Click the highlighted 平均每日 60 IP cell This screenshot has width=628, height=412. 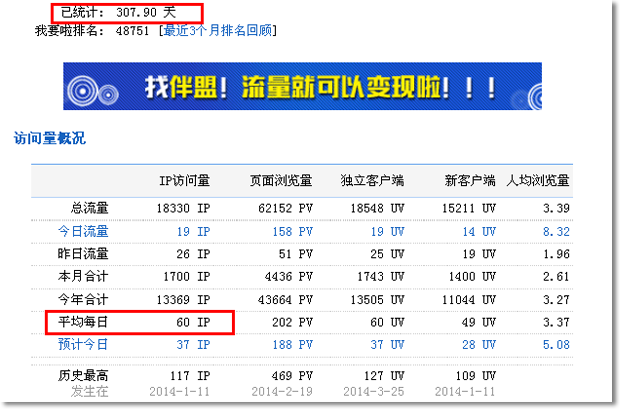click(140, 322)
